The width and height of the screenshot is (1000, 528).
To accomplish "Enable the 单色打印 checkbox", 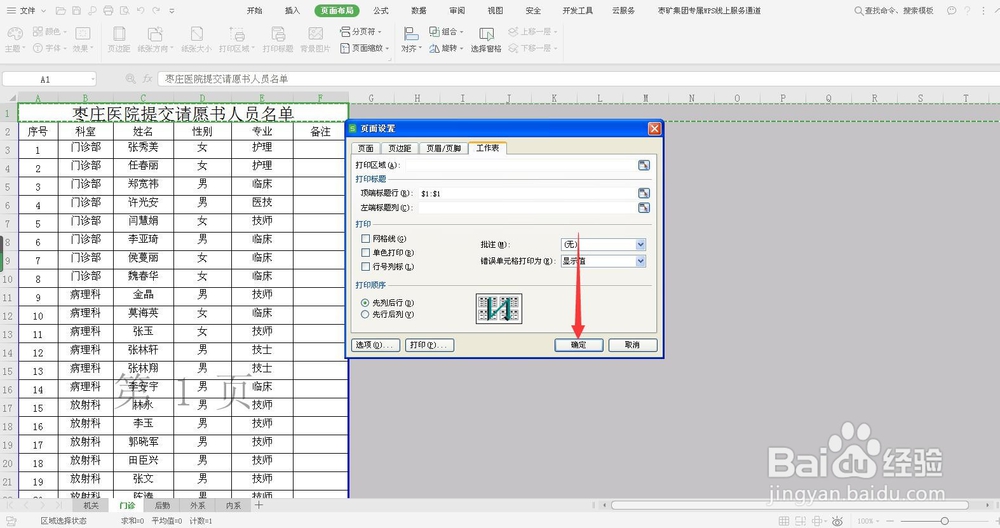I will (x=365, y=253).
